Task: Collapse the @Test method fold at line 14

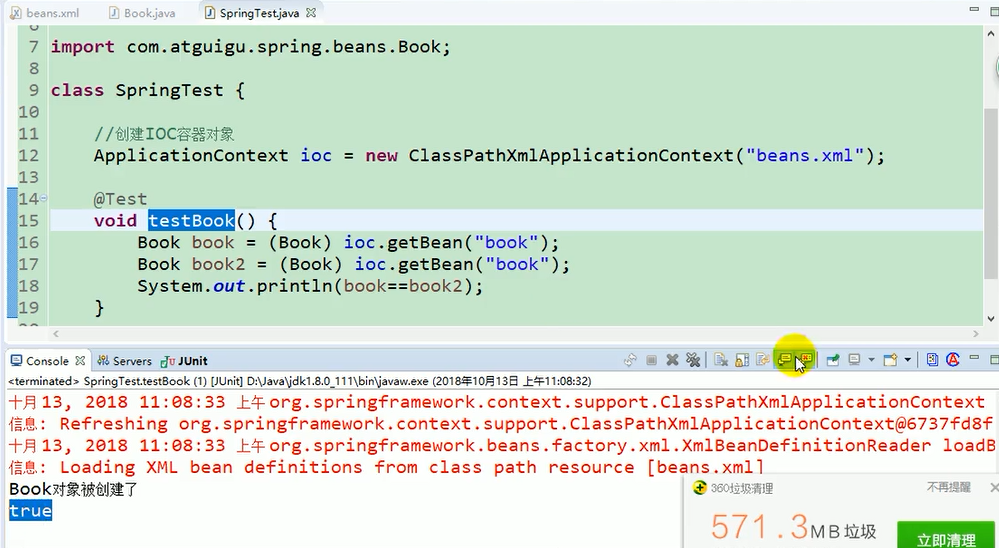Action: 43,198
